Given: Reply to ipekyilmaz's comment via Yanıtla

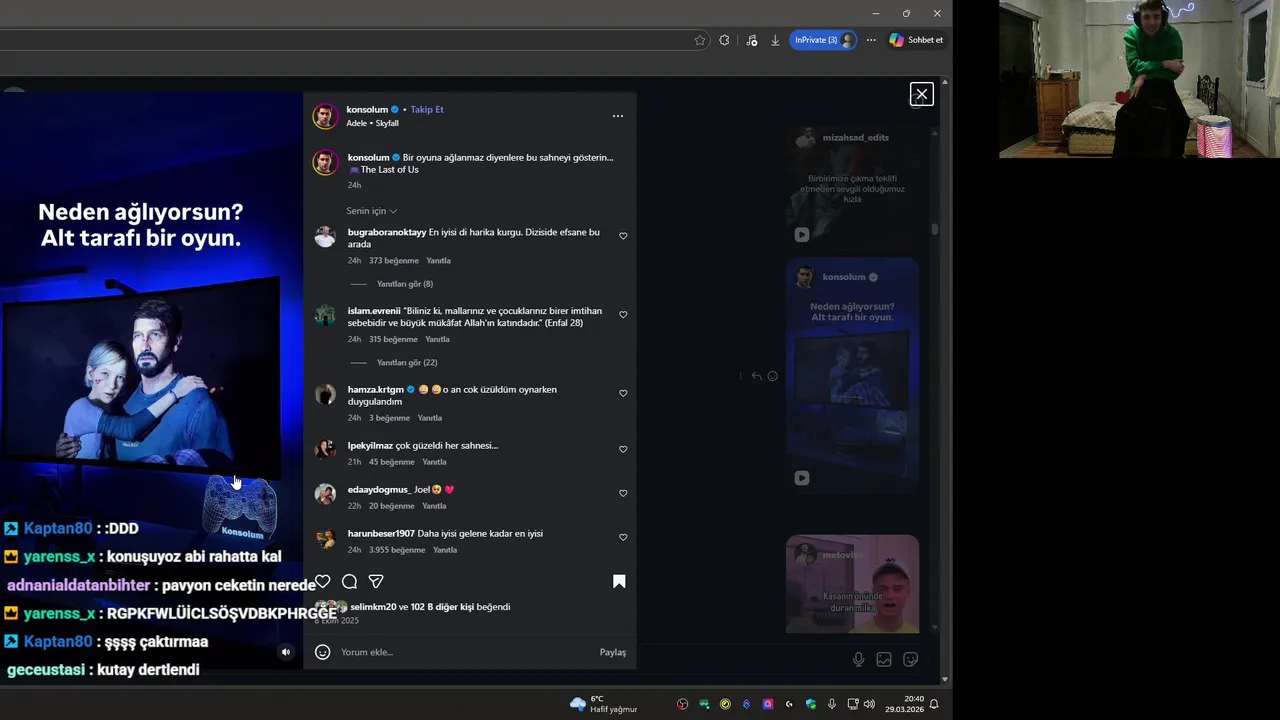Looking at the screenshot, I should 434,462.
